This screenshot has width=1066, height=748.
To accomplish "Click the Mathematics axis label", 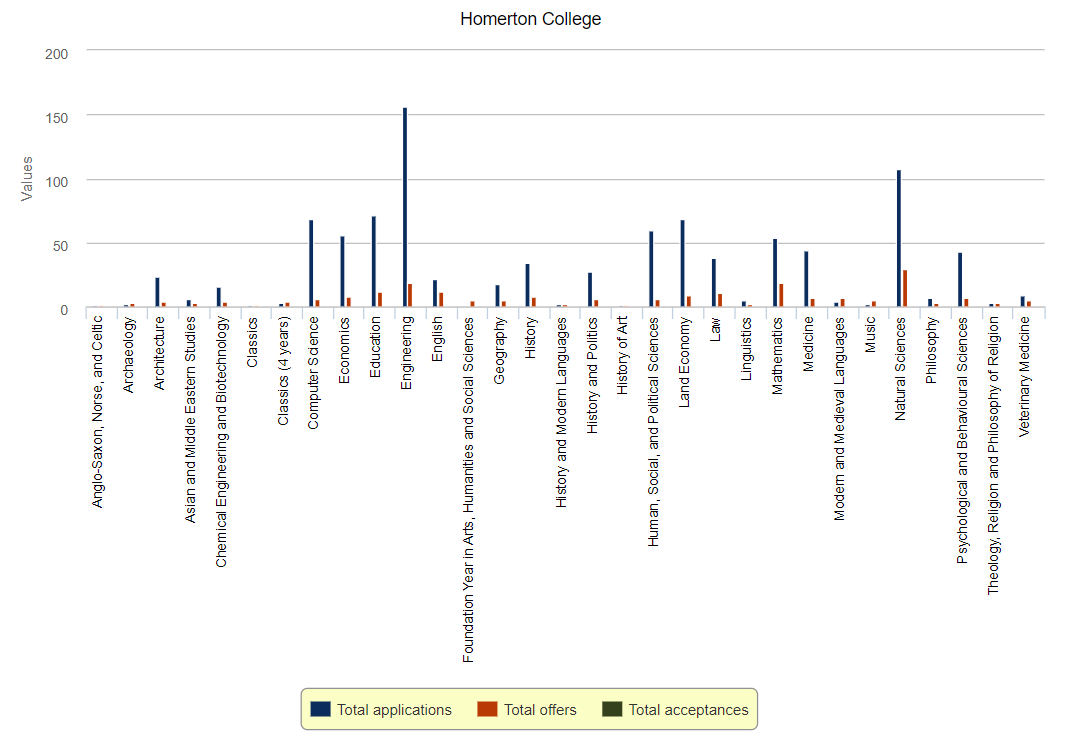I will (x=777, y=356).
